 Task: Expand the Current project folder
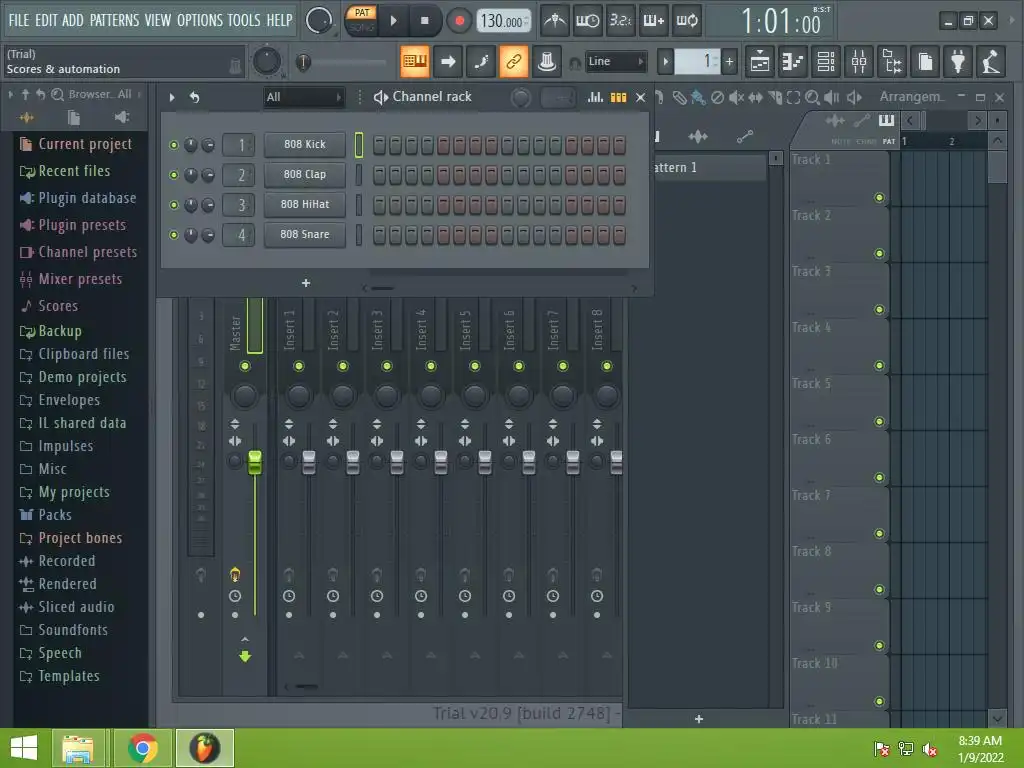76,144
